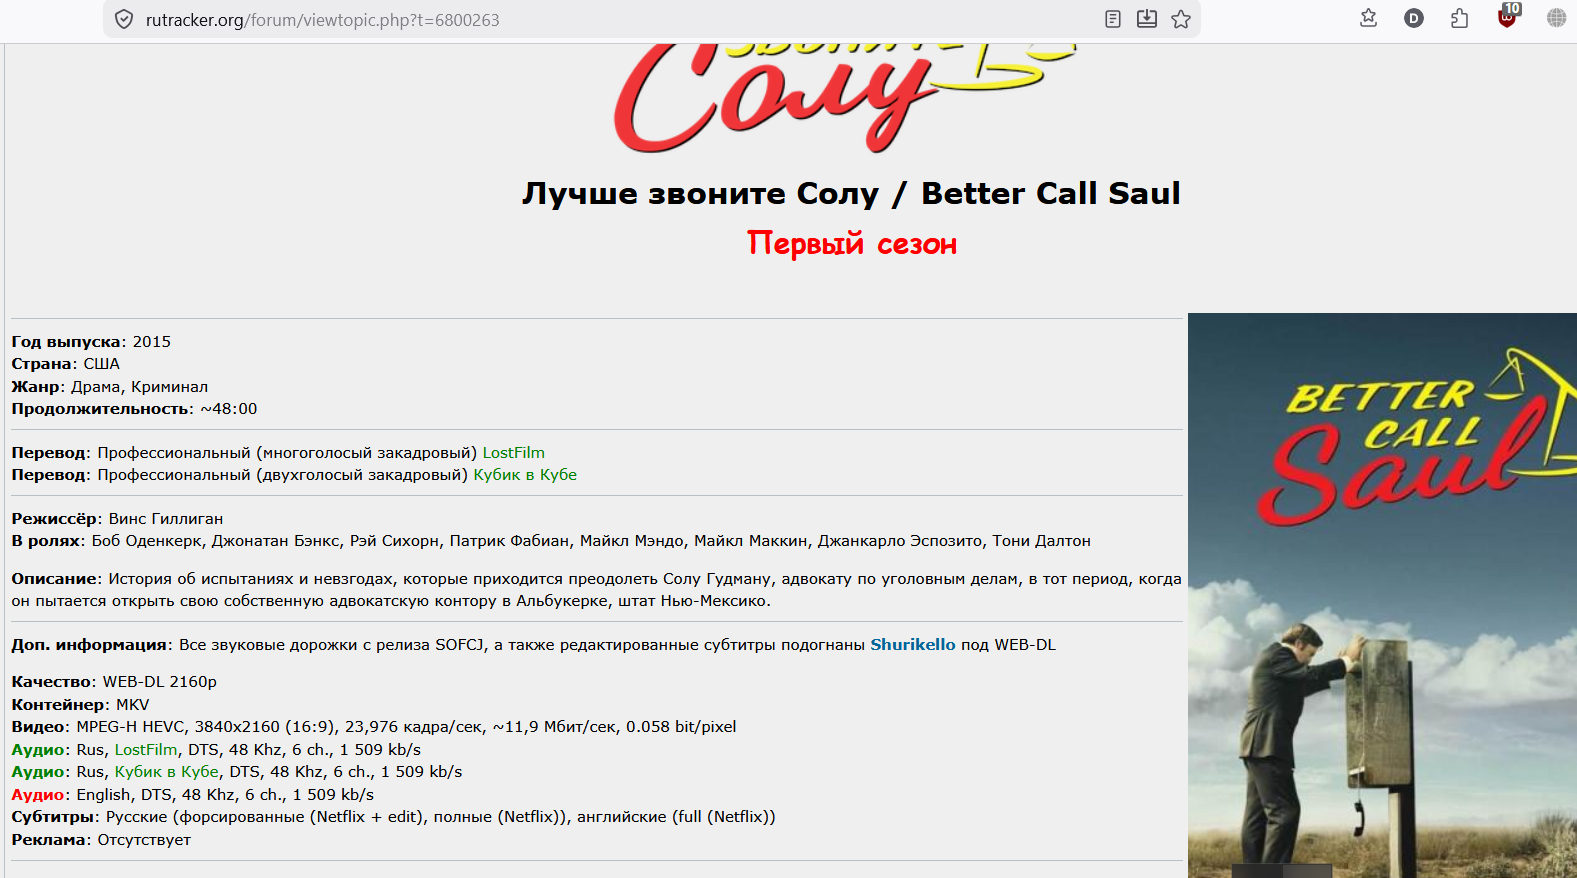
Task: Click the 'Продолжительность: ~48:00' line
Action: 134,409
